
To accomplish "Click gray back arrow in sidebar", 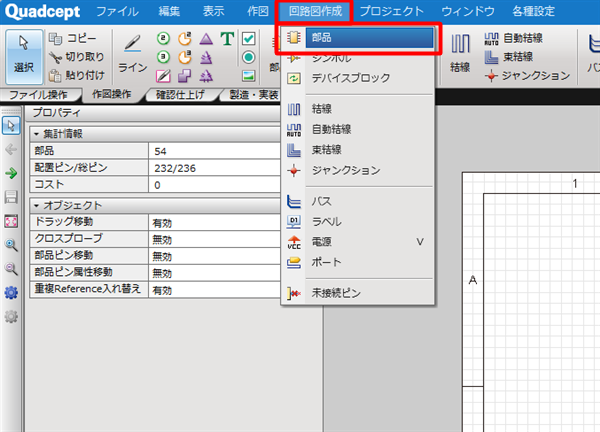I will click(11, 149).
